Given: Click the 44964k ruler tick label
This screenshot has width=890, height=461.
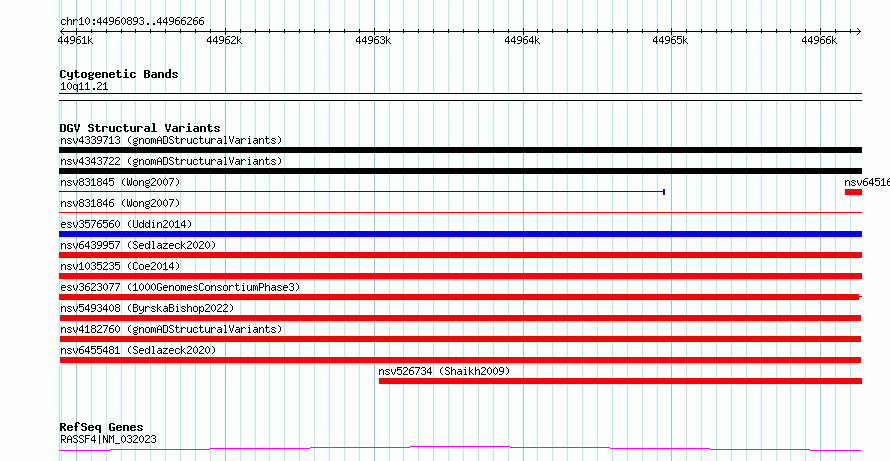Looking at the screenshot, I should click(522, 40).
